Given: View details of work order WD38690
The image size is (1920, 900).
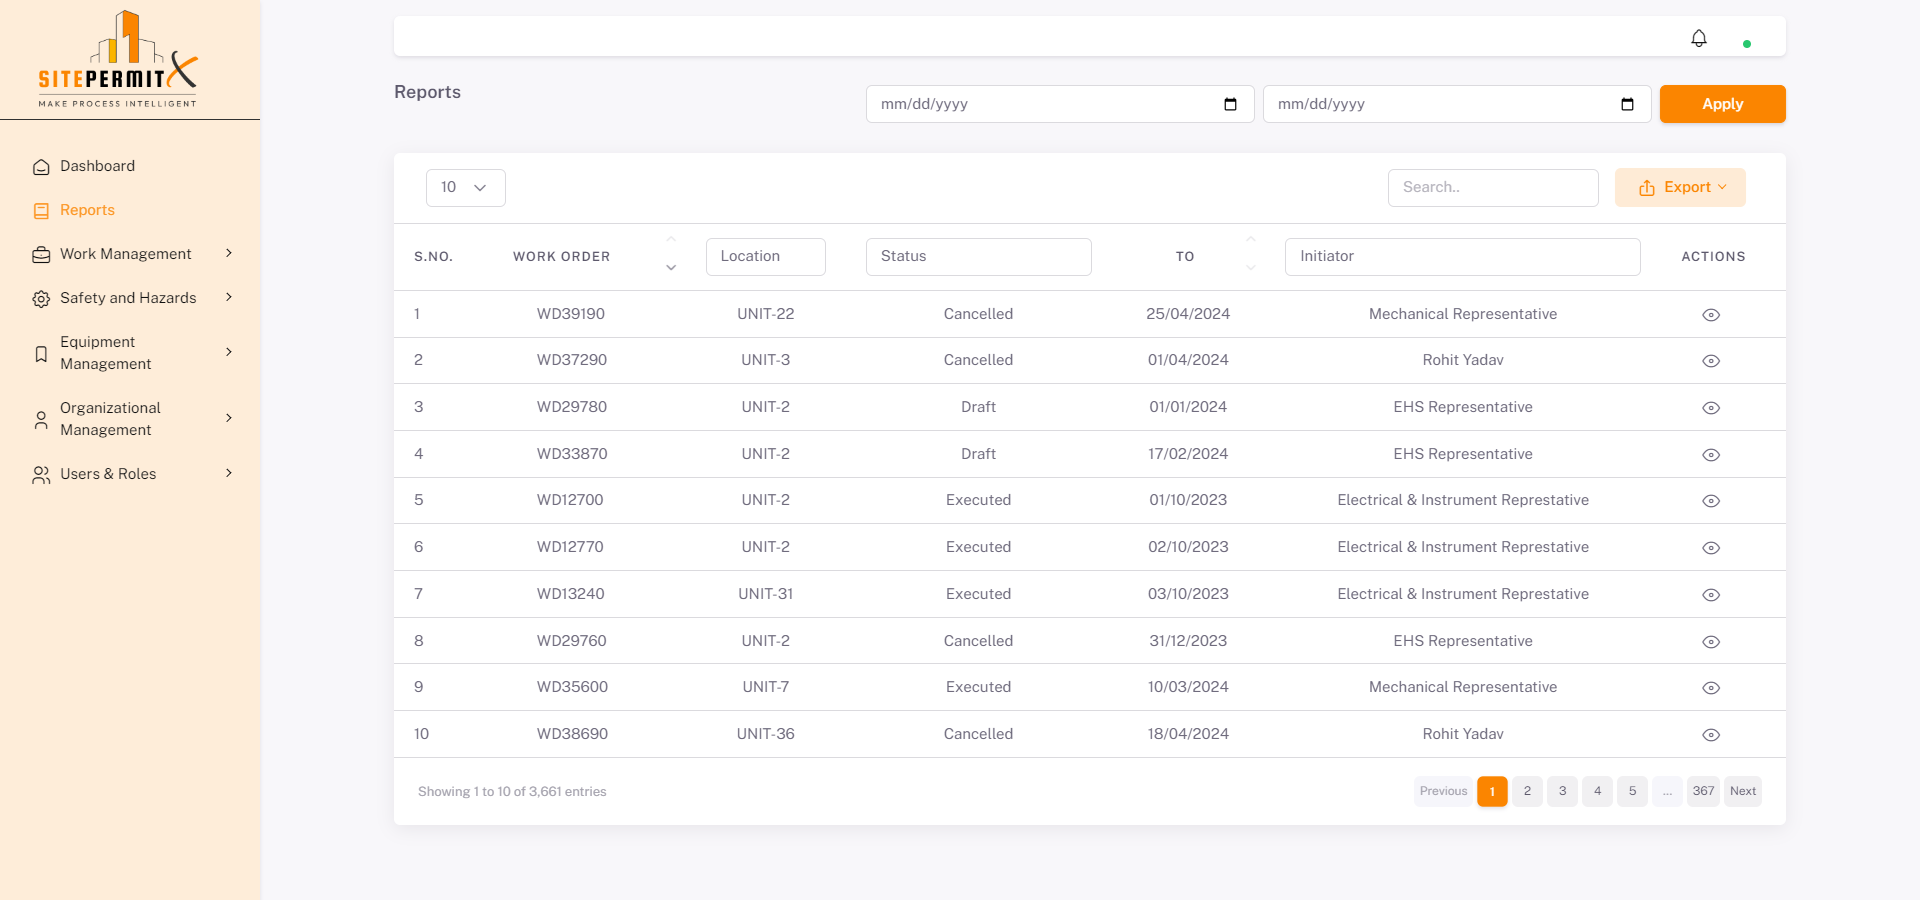Looking at the screenshot, I should pos(1711,735).
